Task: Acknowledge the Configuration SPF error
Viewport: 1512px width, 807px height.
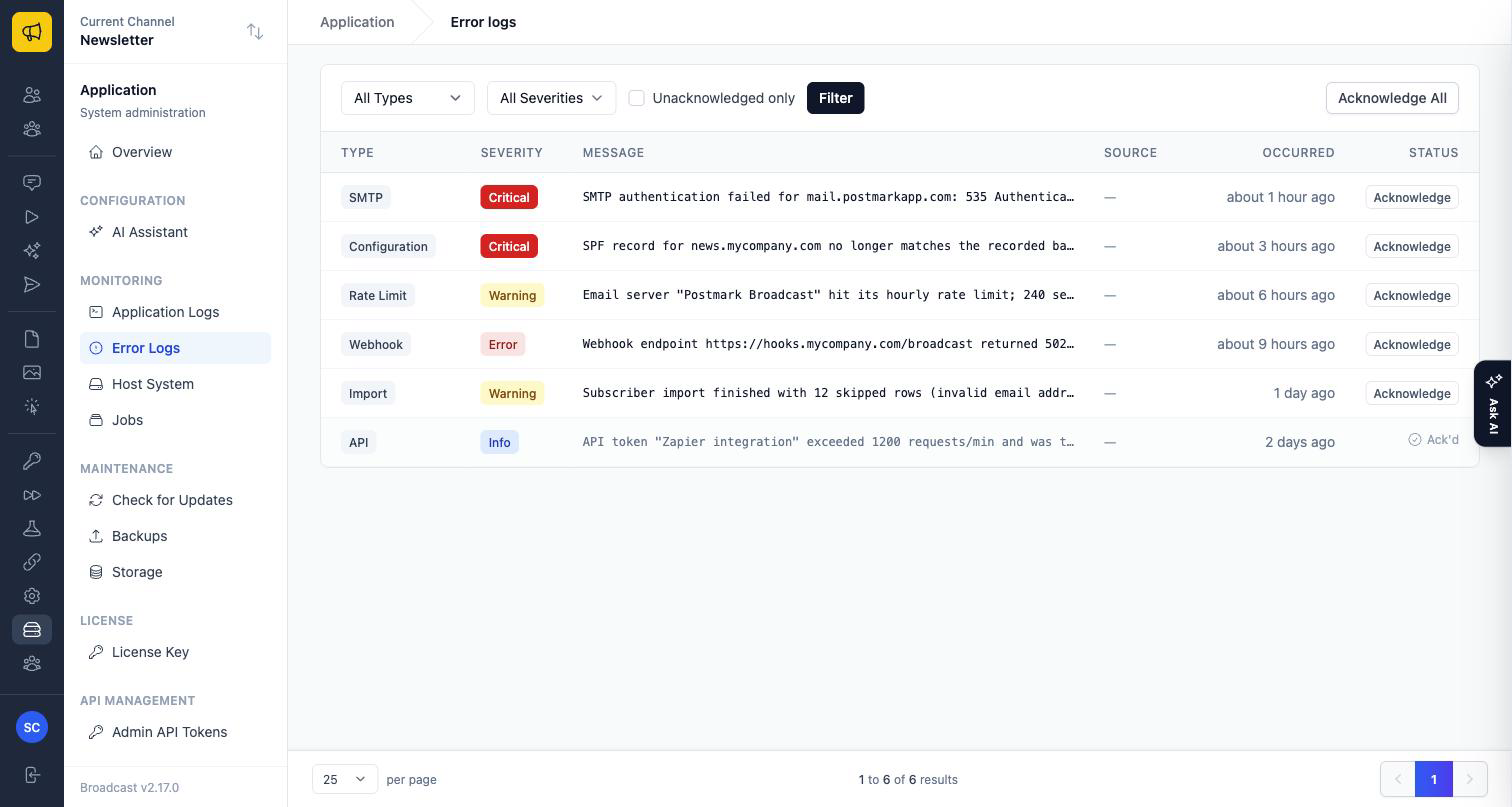Action: click(1412, 246)
